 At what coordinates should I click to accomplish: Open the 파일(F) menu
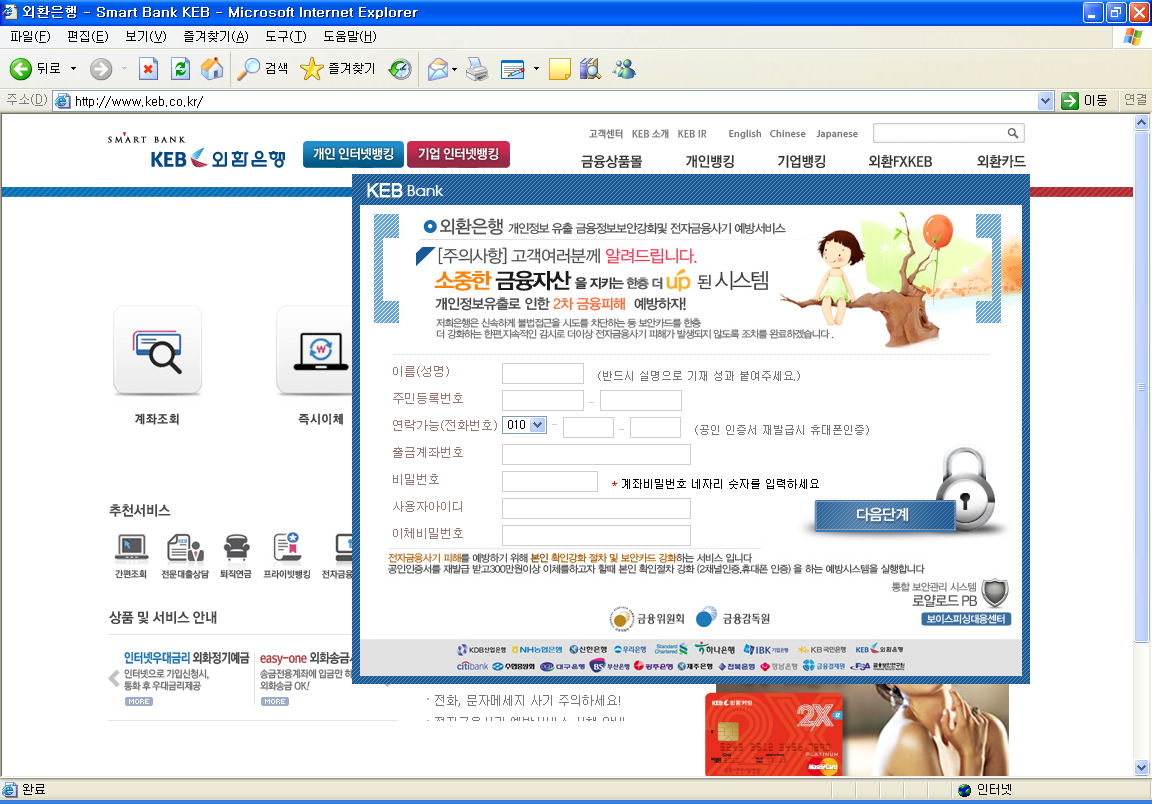pyautogui.click(x=30, y=36)
